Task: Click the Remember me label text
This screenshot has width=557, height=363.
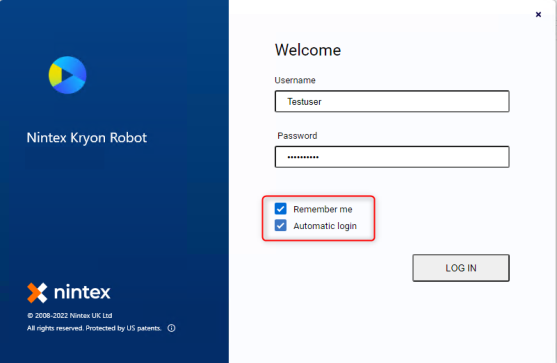Action: [323, 209]
